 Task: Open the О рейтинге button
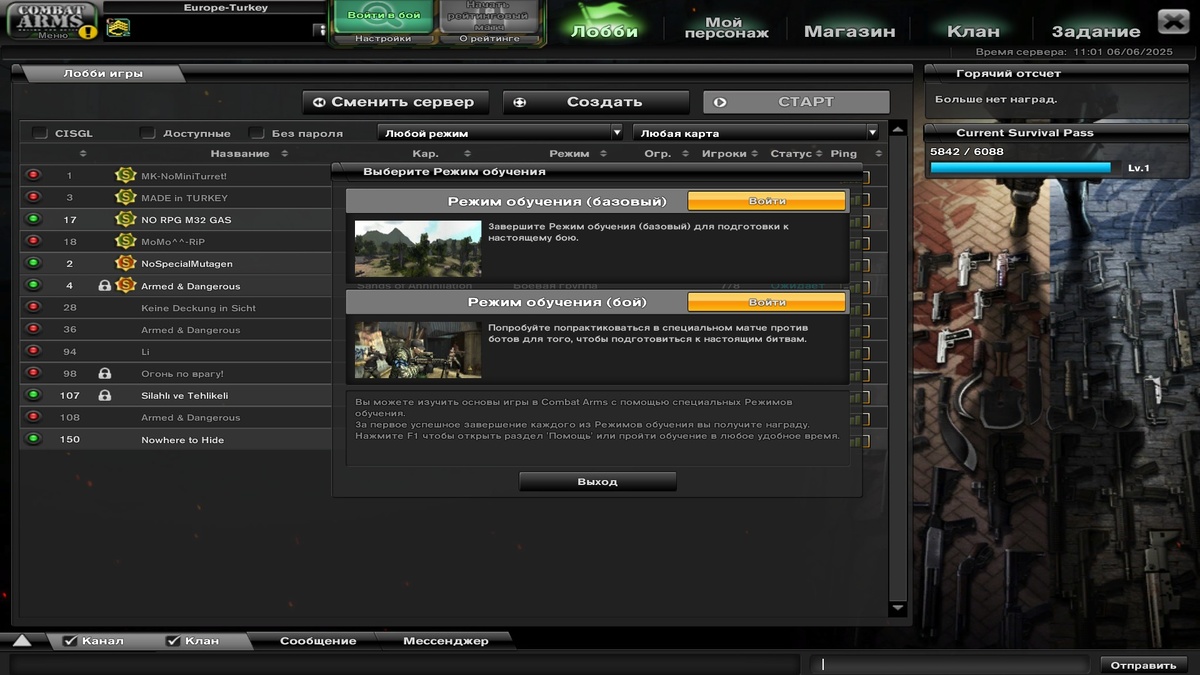tap(489, 39)
